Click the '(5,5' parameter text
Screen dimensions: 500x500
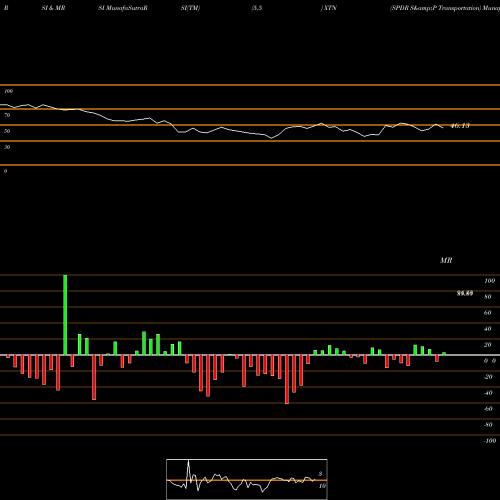pos(257,8)
